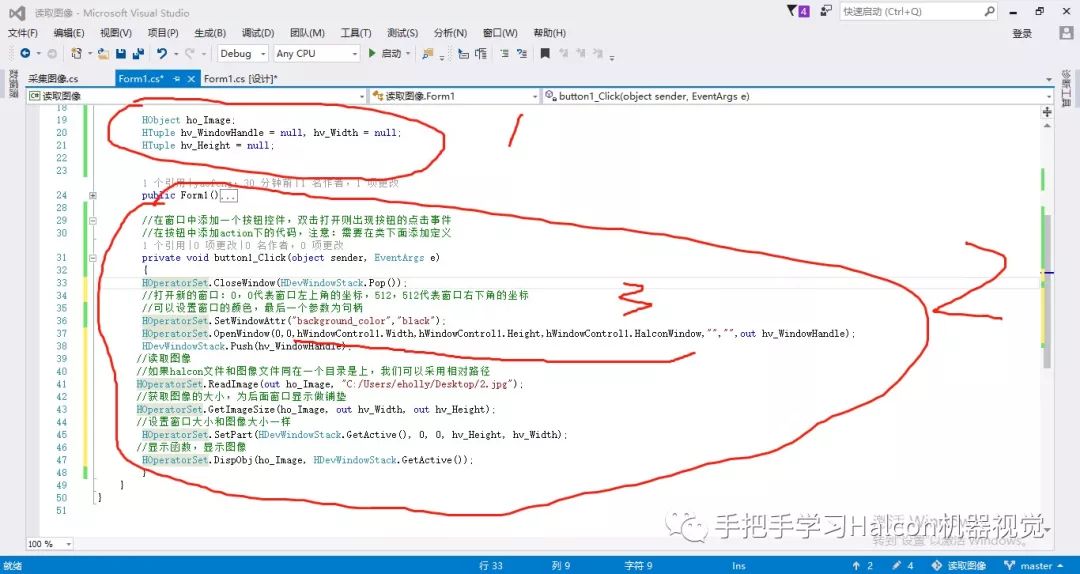Click the new project toolbar icon
The width and height of the screenshot is (1080, 574).
point(76,53)
